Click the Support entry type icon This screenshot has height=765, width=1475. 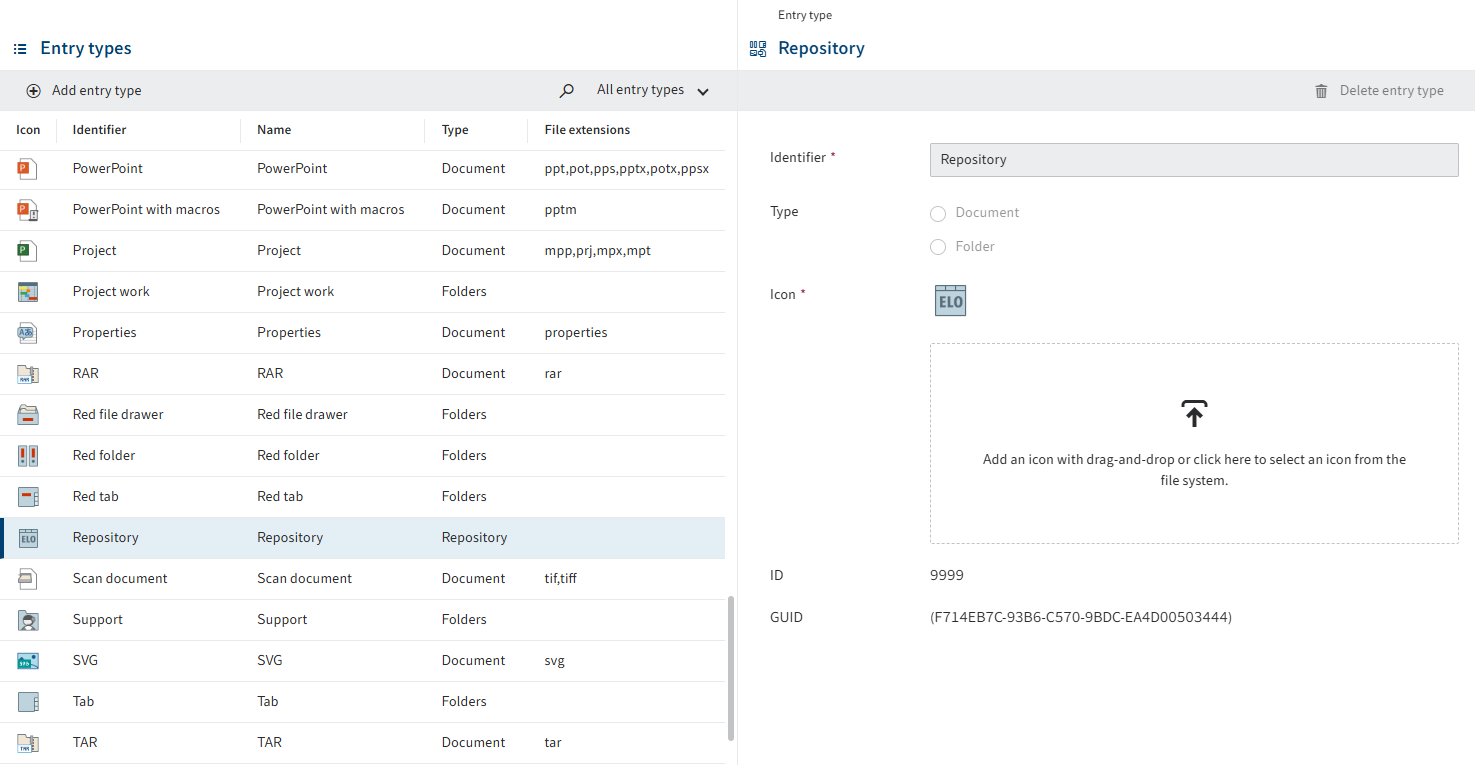(27, 620)
